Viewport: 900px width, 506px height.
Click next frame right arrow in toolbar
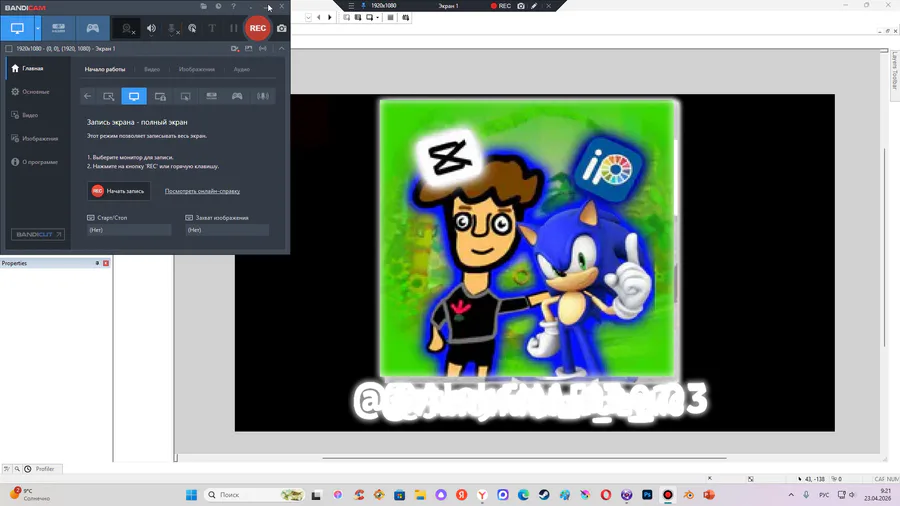pos(329,17)
